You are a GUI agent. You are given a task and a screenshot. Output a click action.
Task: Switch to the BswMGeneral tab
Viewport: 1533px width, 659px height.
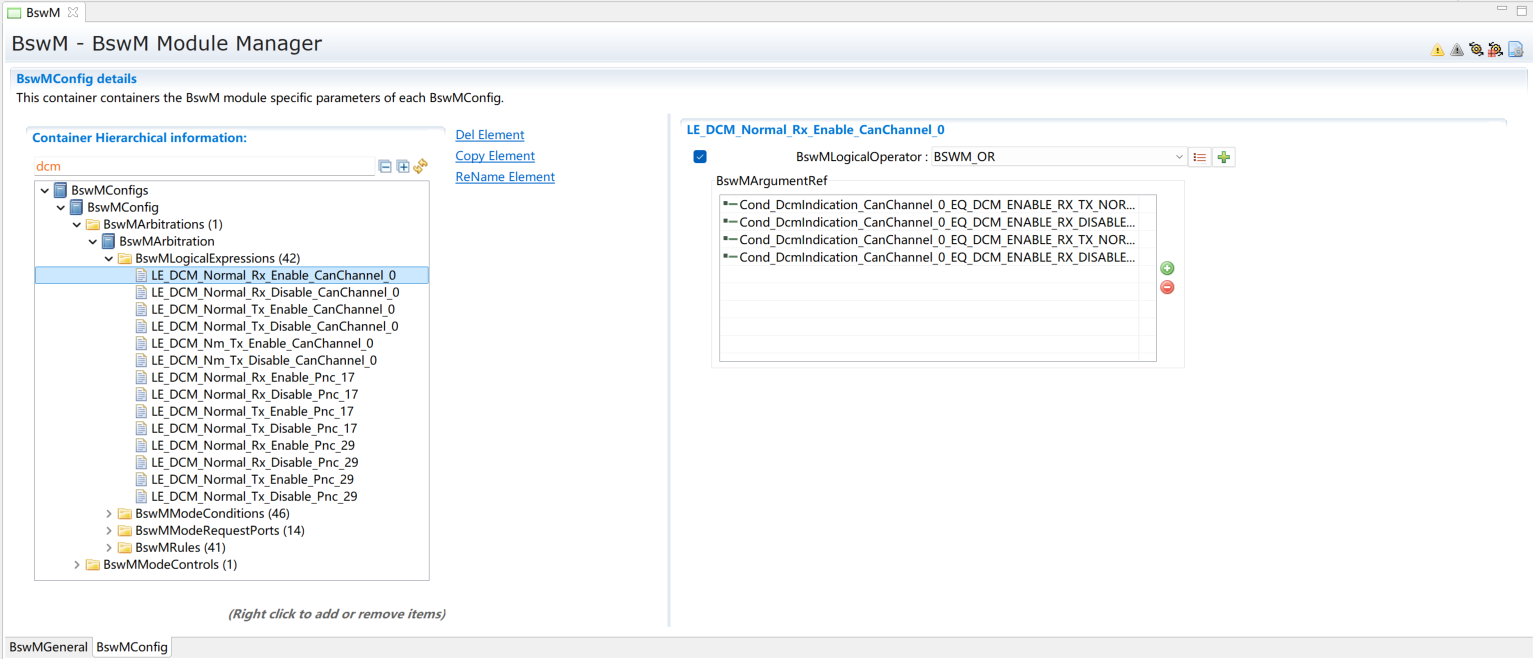48,647
